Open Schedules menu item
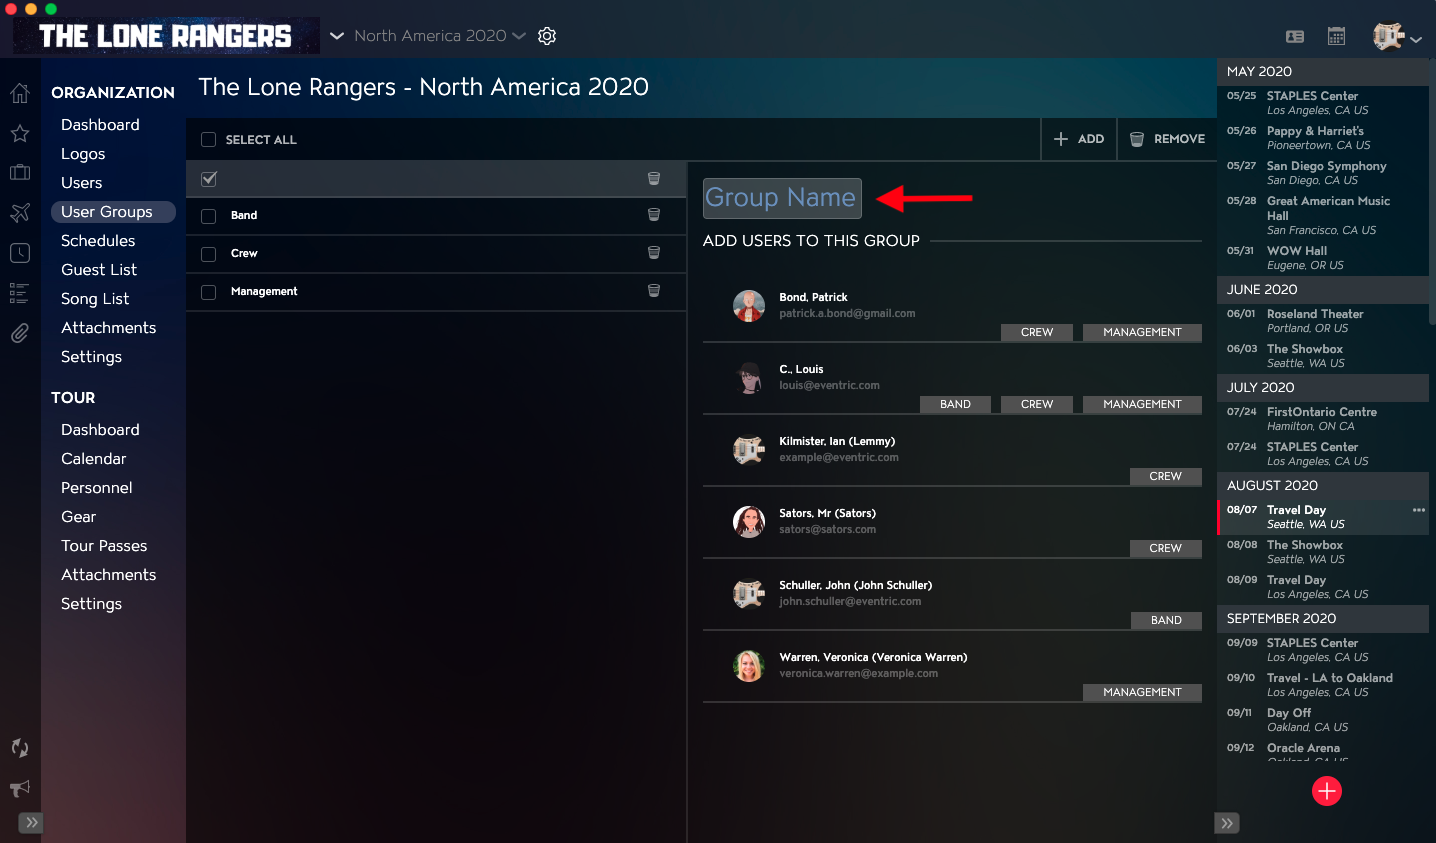Image resolution: width=1436 pixels, height=843 pixels. pos(98,241)
